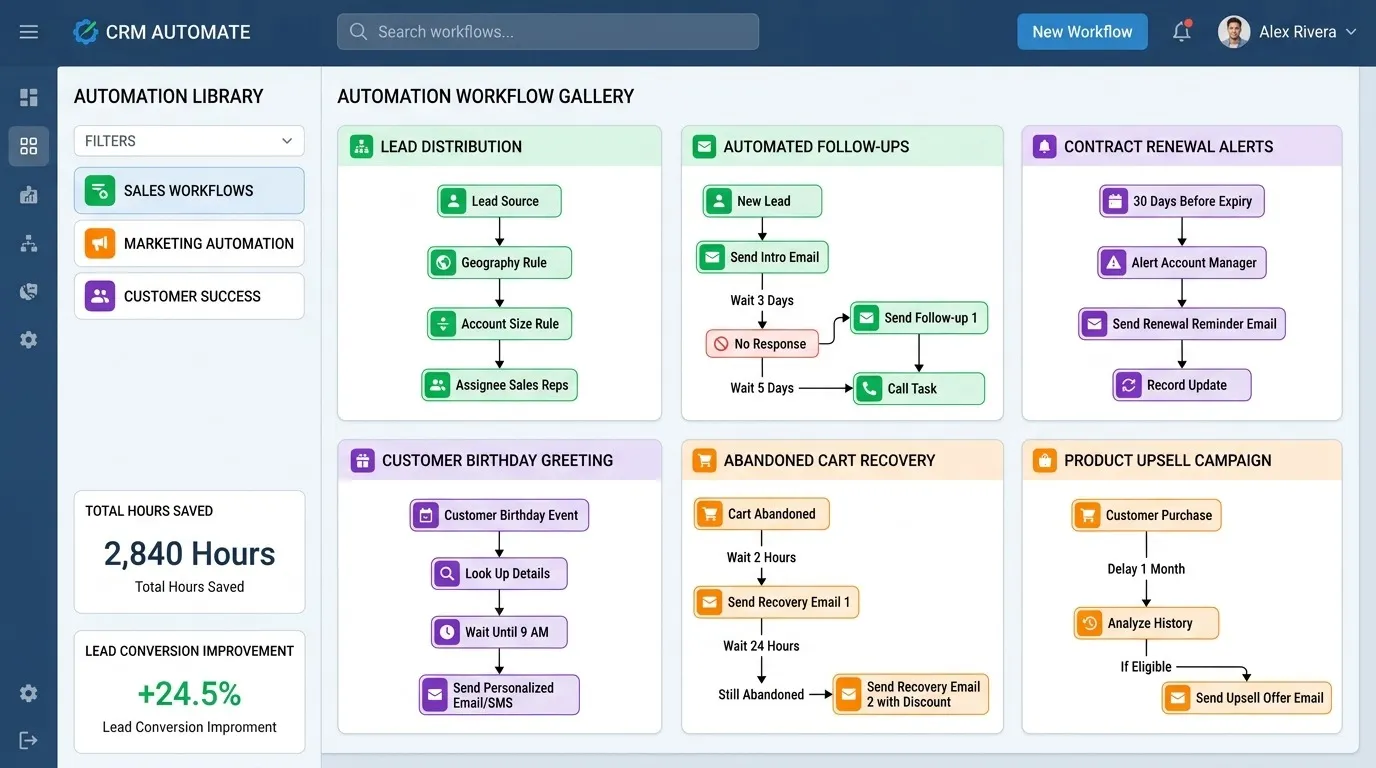This screenshot has width=1376, height=768.
Task: Click the warning icon on Alert Account Manager
Action: tap(1113, 263)
